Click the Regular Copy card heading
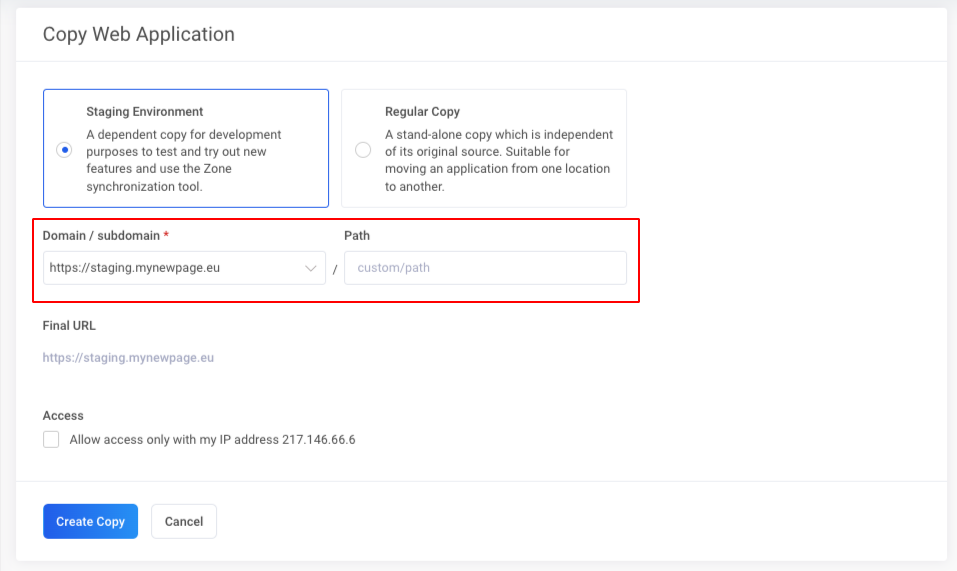This screenshot has height=571, width=957. click(x=422, y=112)
